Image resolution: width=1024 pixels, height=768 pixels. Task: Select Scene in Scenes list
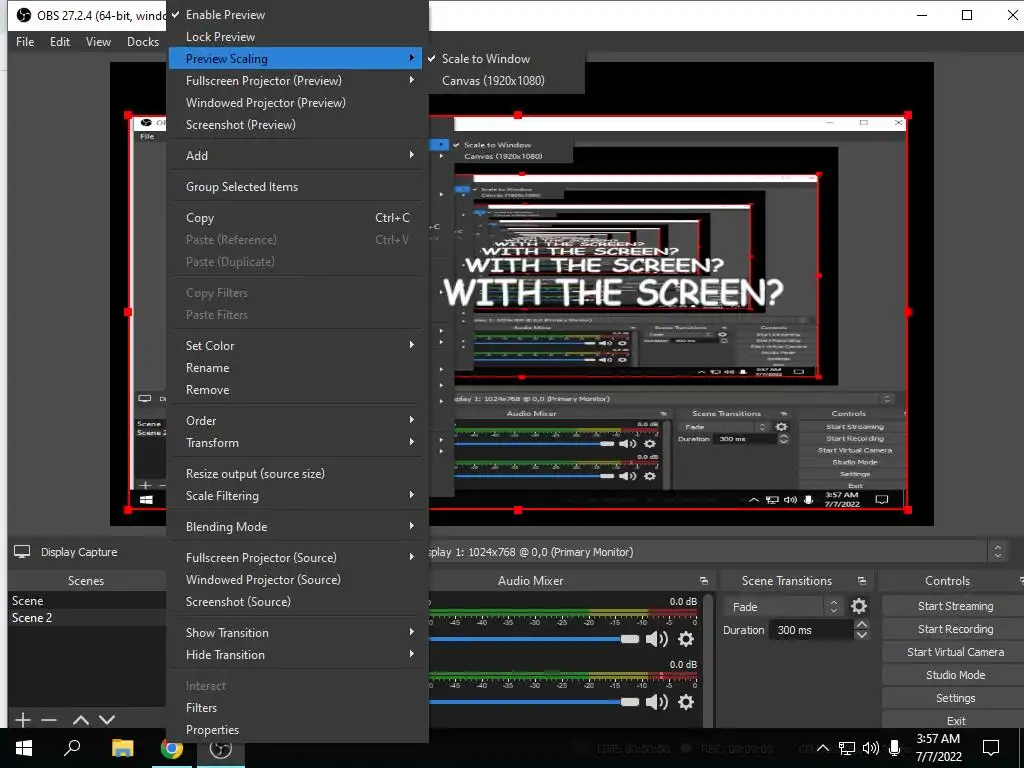tap(87, 601)
